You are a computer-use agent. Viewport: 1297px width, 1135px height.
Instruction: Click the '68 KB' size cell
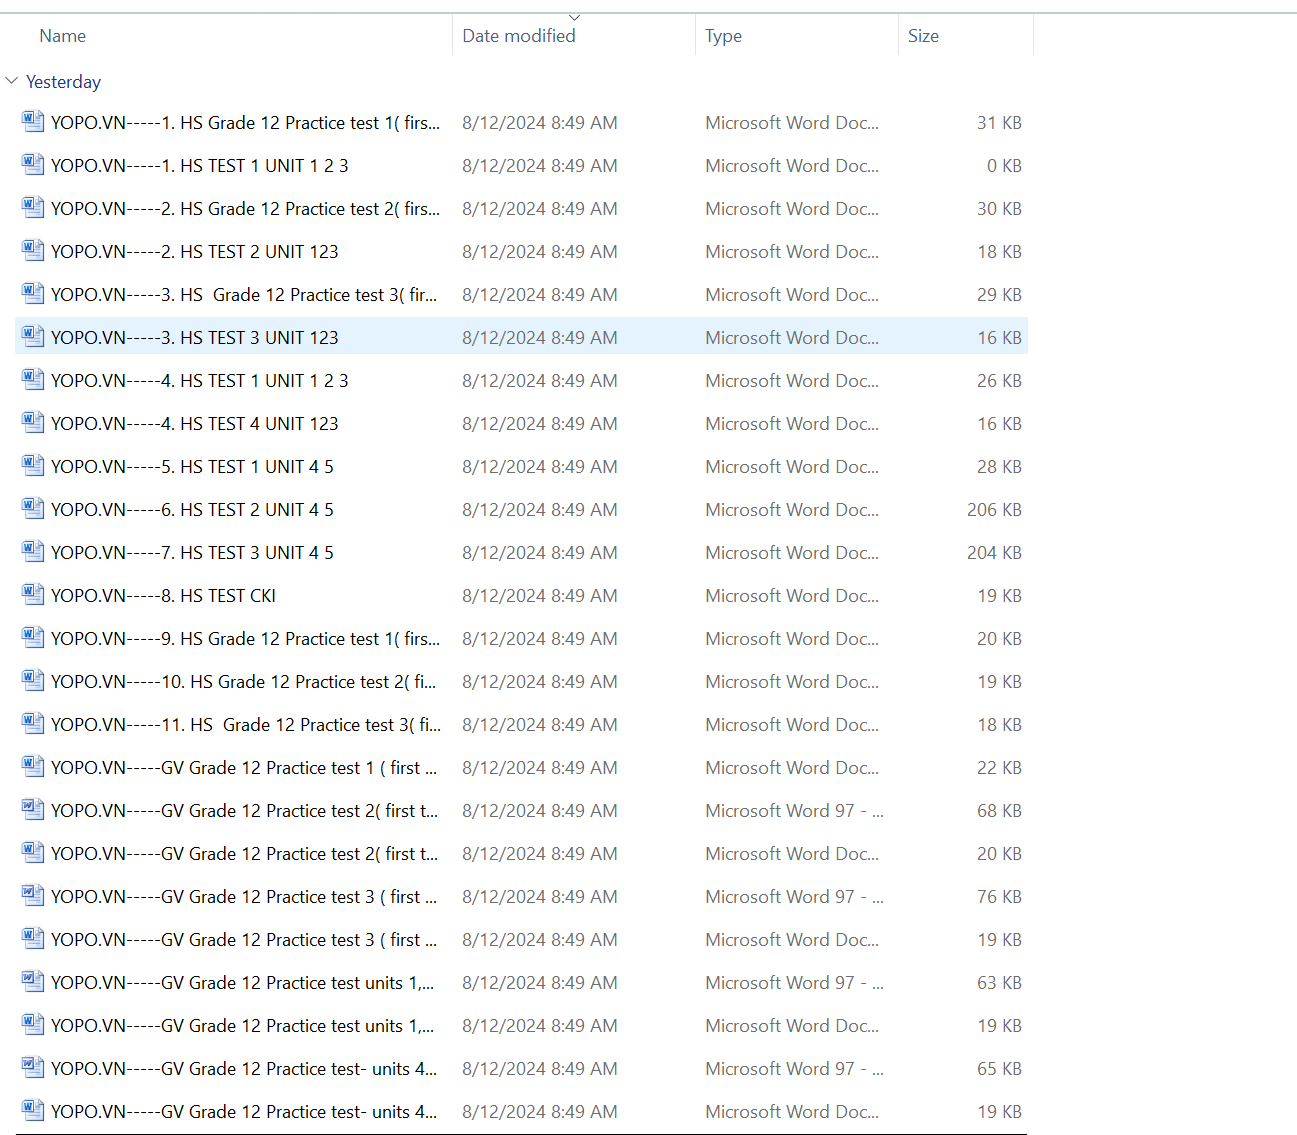coord(999,811)
